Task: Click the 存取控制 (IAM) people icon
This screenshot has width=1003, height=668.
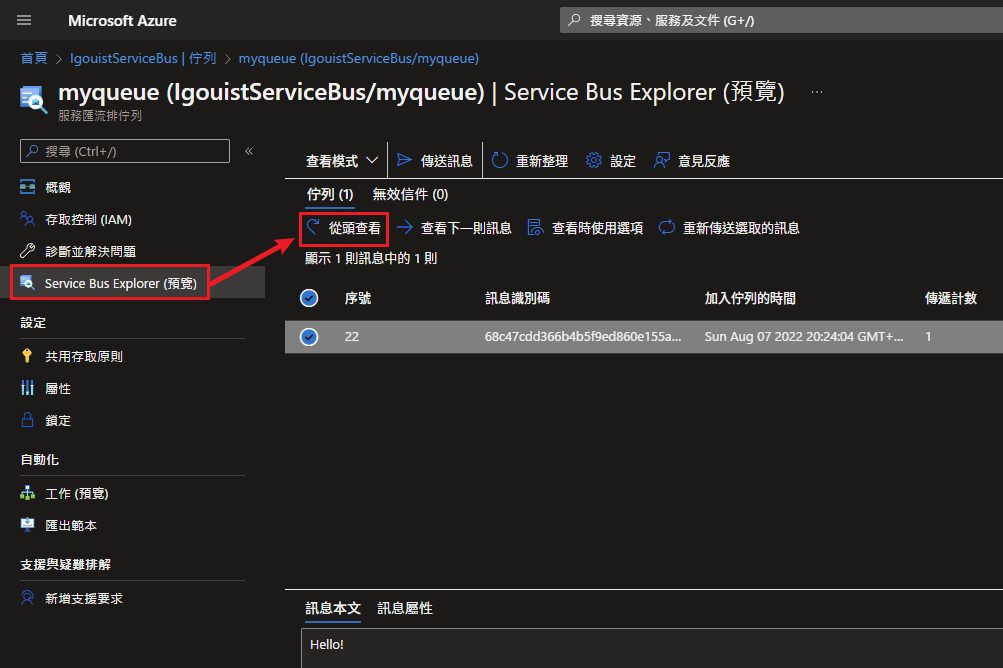Action: click(x=28, y=219)
